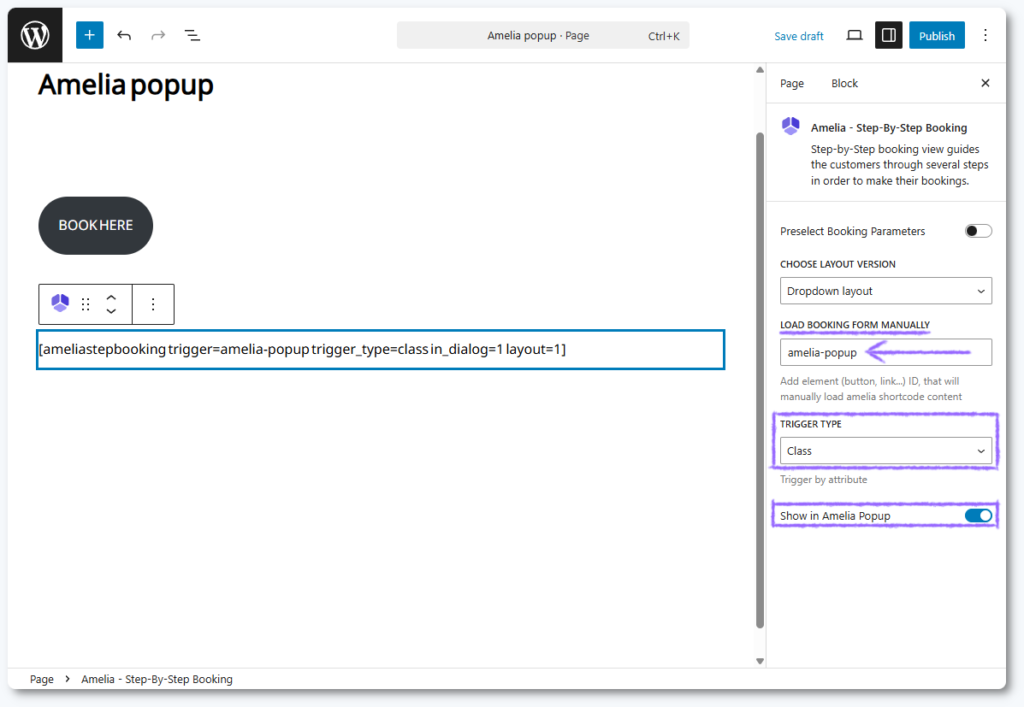Click the Publish button

click(x=936, y=36)
